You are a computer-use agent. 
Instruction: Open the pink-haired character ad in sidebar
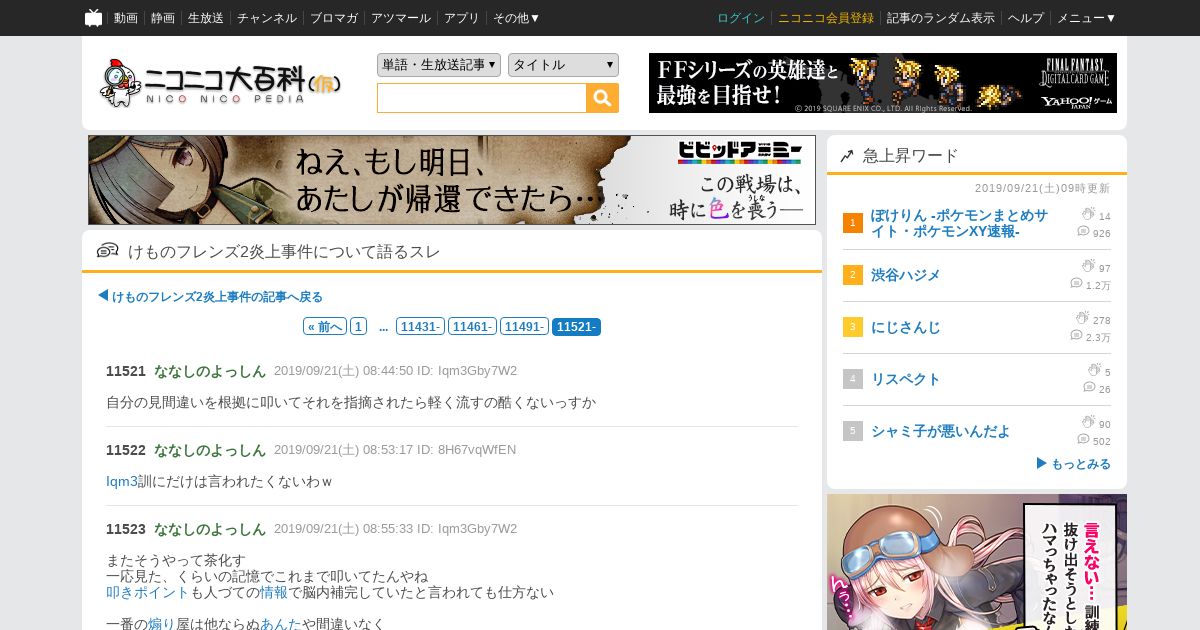click(x=977, y=562)
